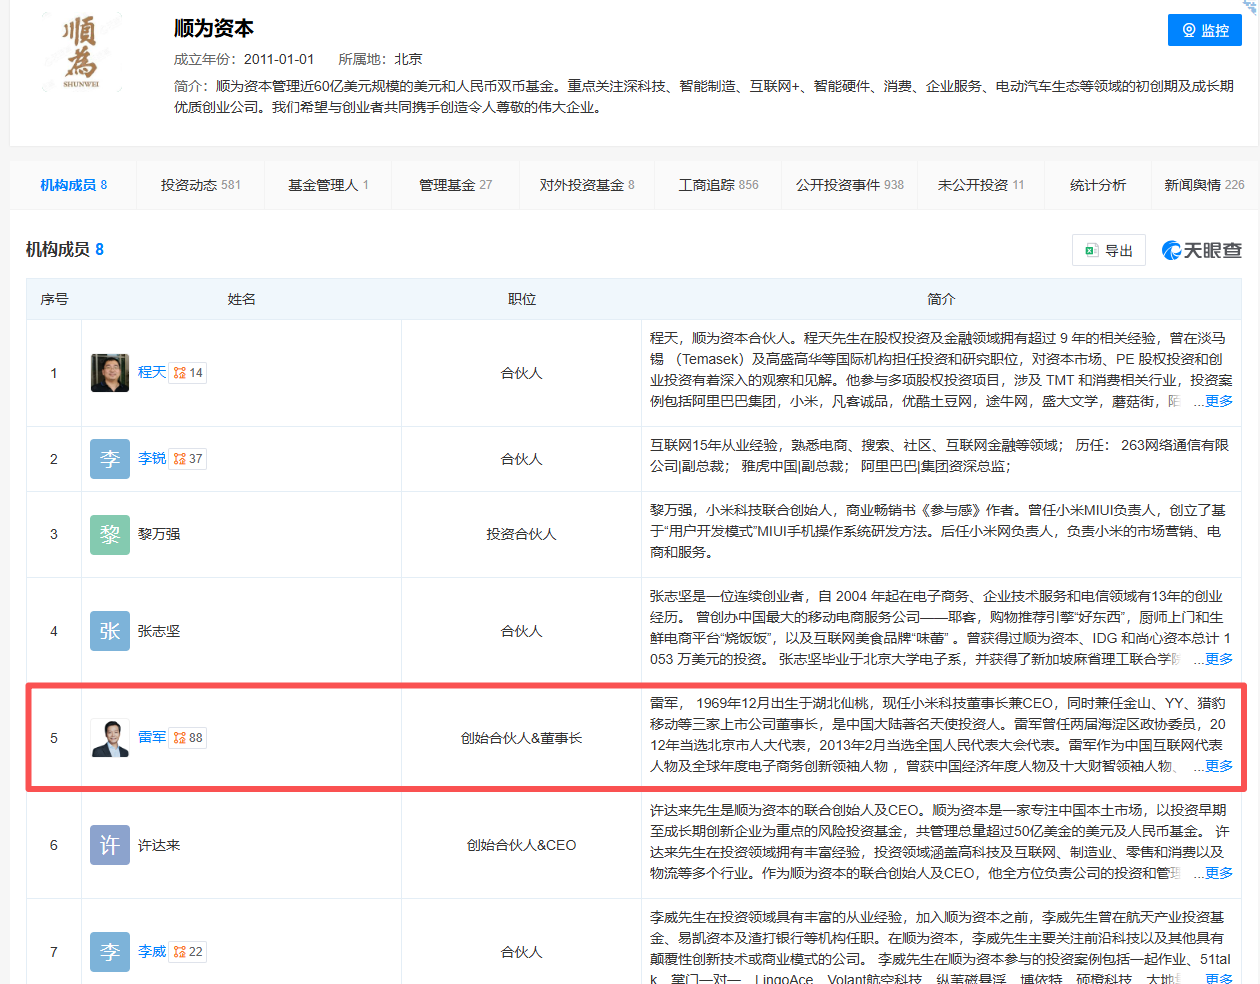
Task: Click the relation badge 14 beside 程天
Action: click(188, 373)
